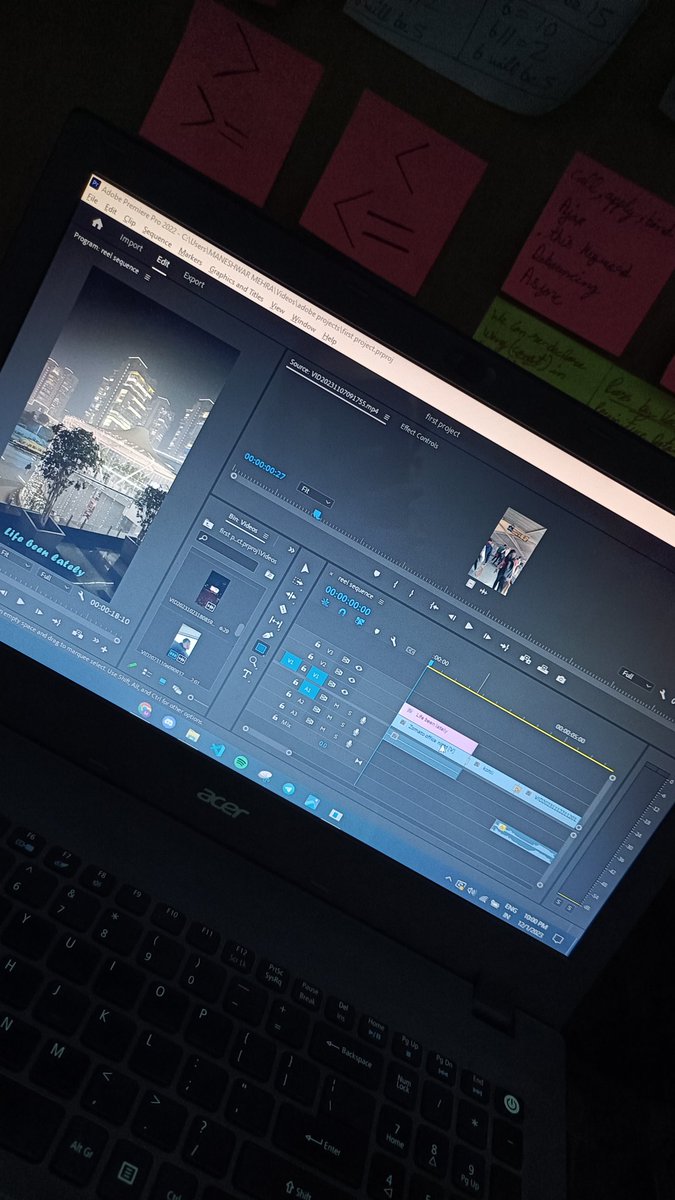Select the Type tool
This screenshot has width=675, height=1200.
(247, 675)
